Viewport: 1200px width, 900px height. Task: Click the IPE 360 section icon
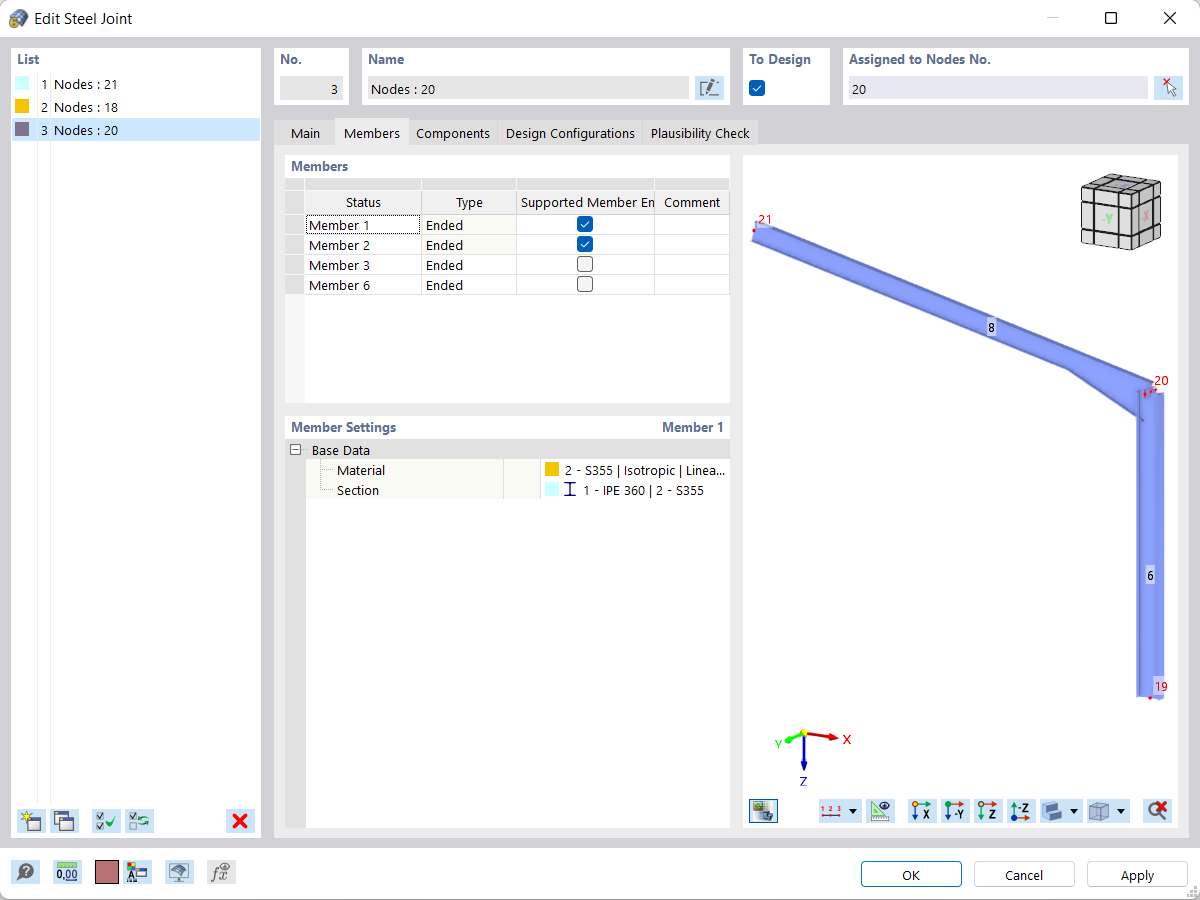pos(570,490)
